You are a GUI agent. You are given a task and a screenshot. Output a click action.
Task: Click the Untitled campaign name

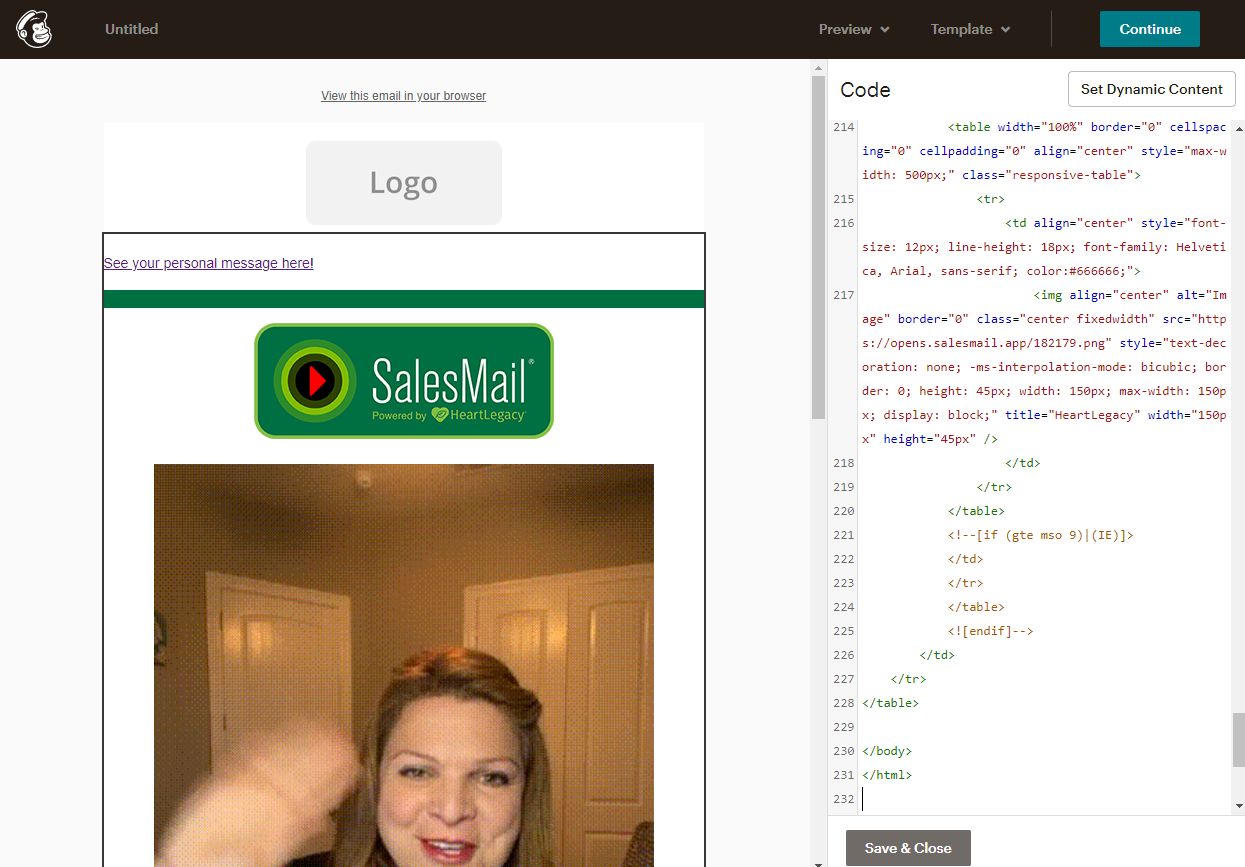tap(132, 29)
